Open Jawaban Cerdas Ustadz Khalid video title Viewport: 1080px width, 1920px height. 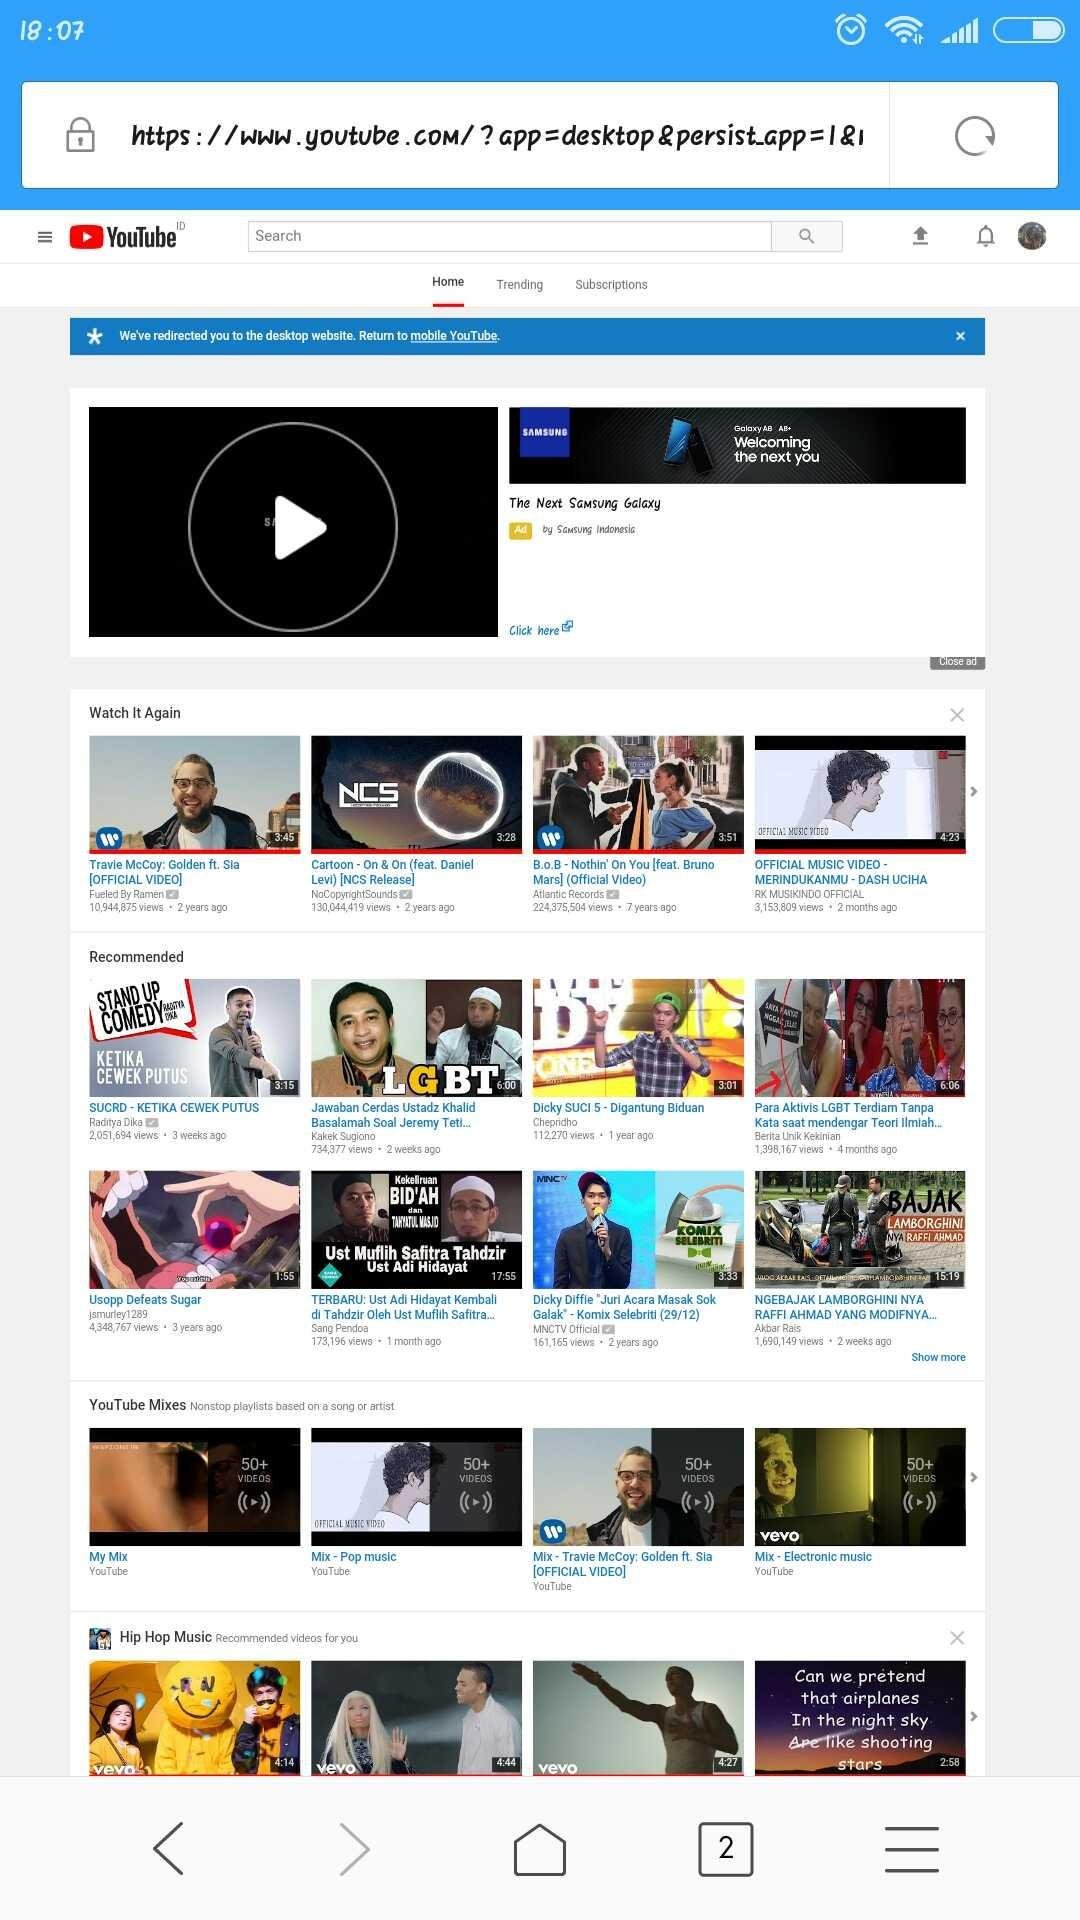(x=393, y=1115)
